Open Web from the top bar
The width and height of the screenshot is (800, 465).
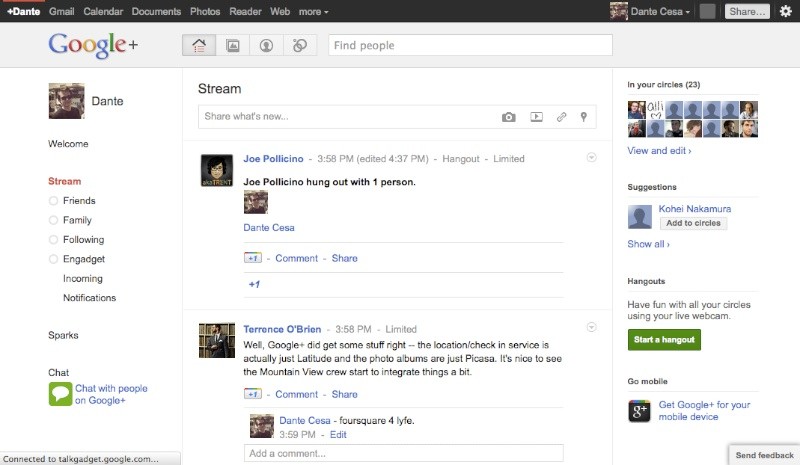pyautogui.click(x=280, y=11)
